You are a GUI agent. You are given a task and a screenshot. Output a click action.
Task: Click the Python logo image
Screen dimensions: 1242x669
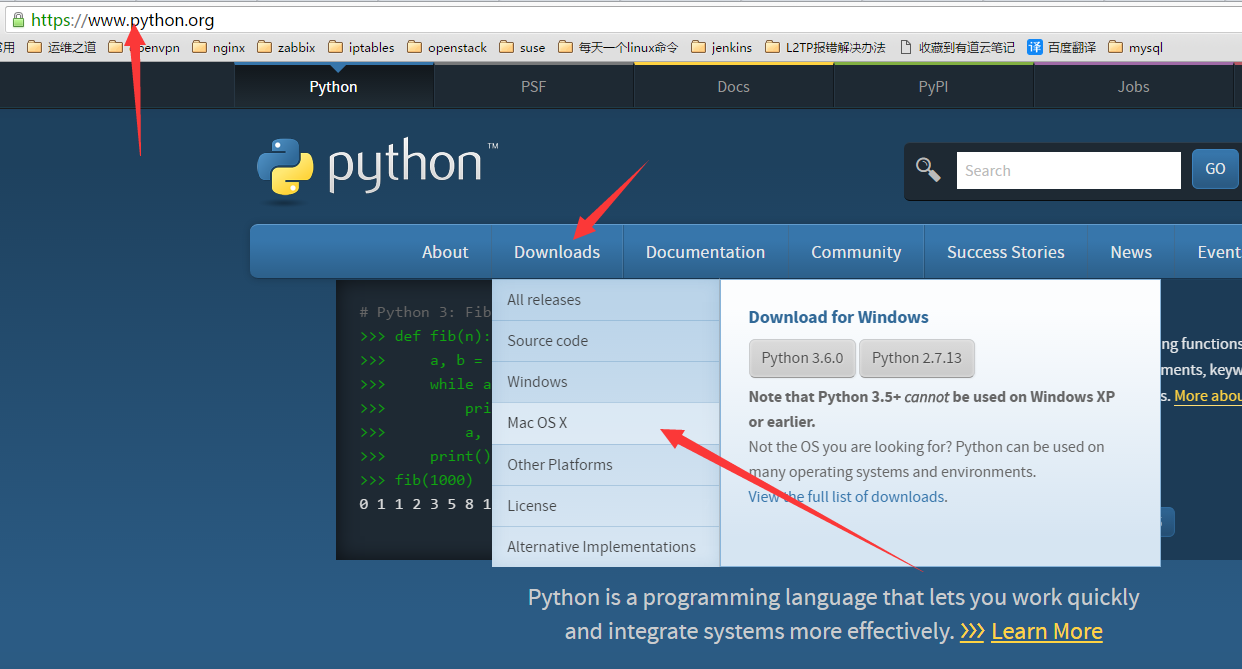(x=378, y=170)
